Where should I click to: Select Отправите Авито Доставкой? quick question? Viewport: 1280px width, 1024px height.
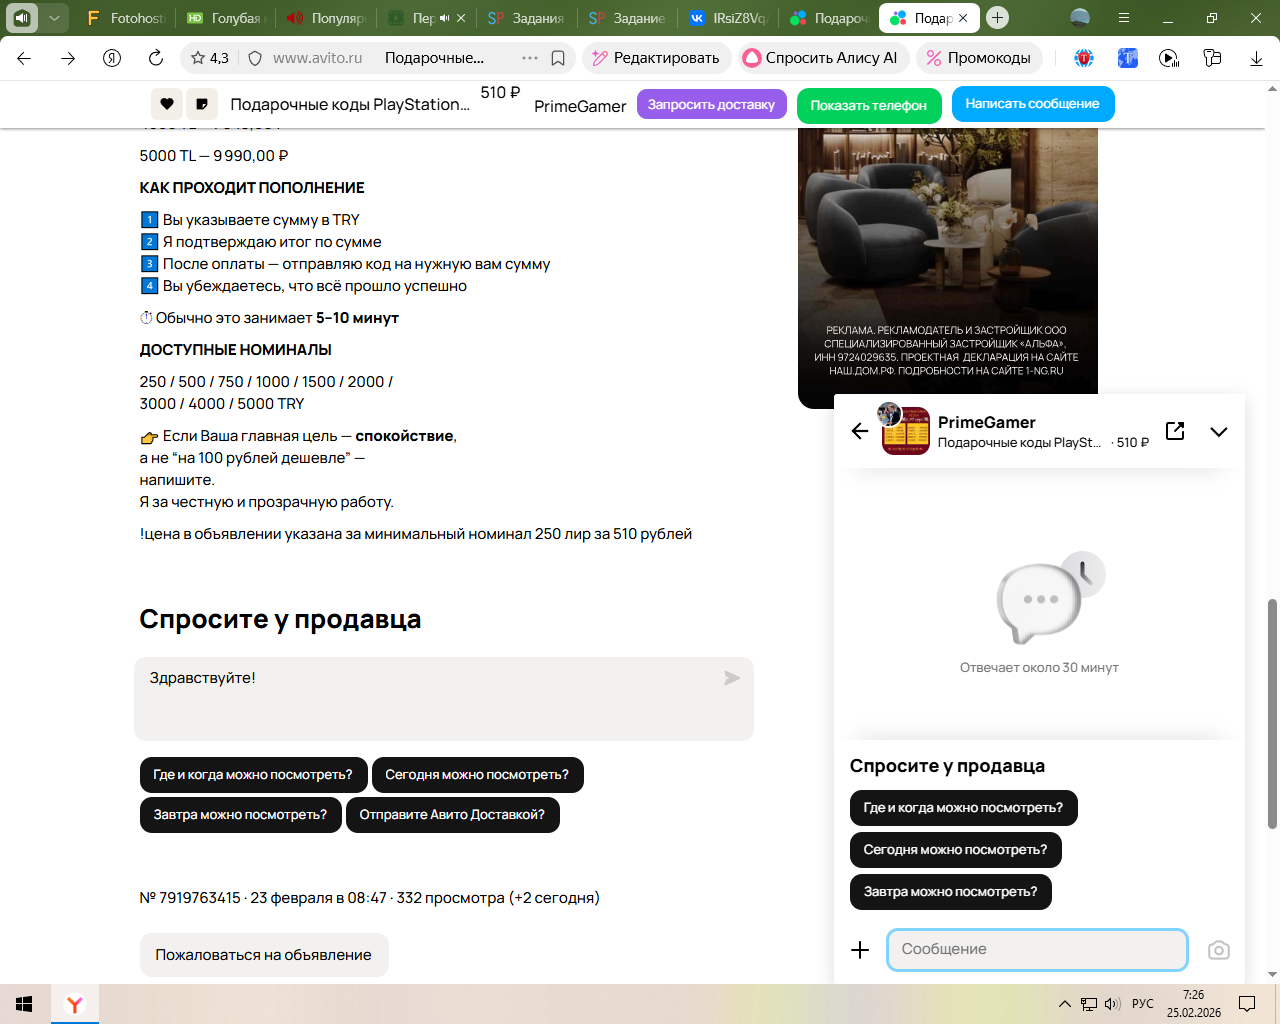pos(452,815)
